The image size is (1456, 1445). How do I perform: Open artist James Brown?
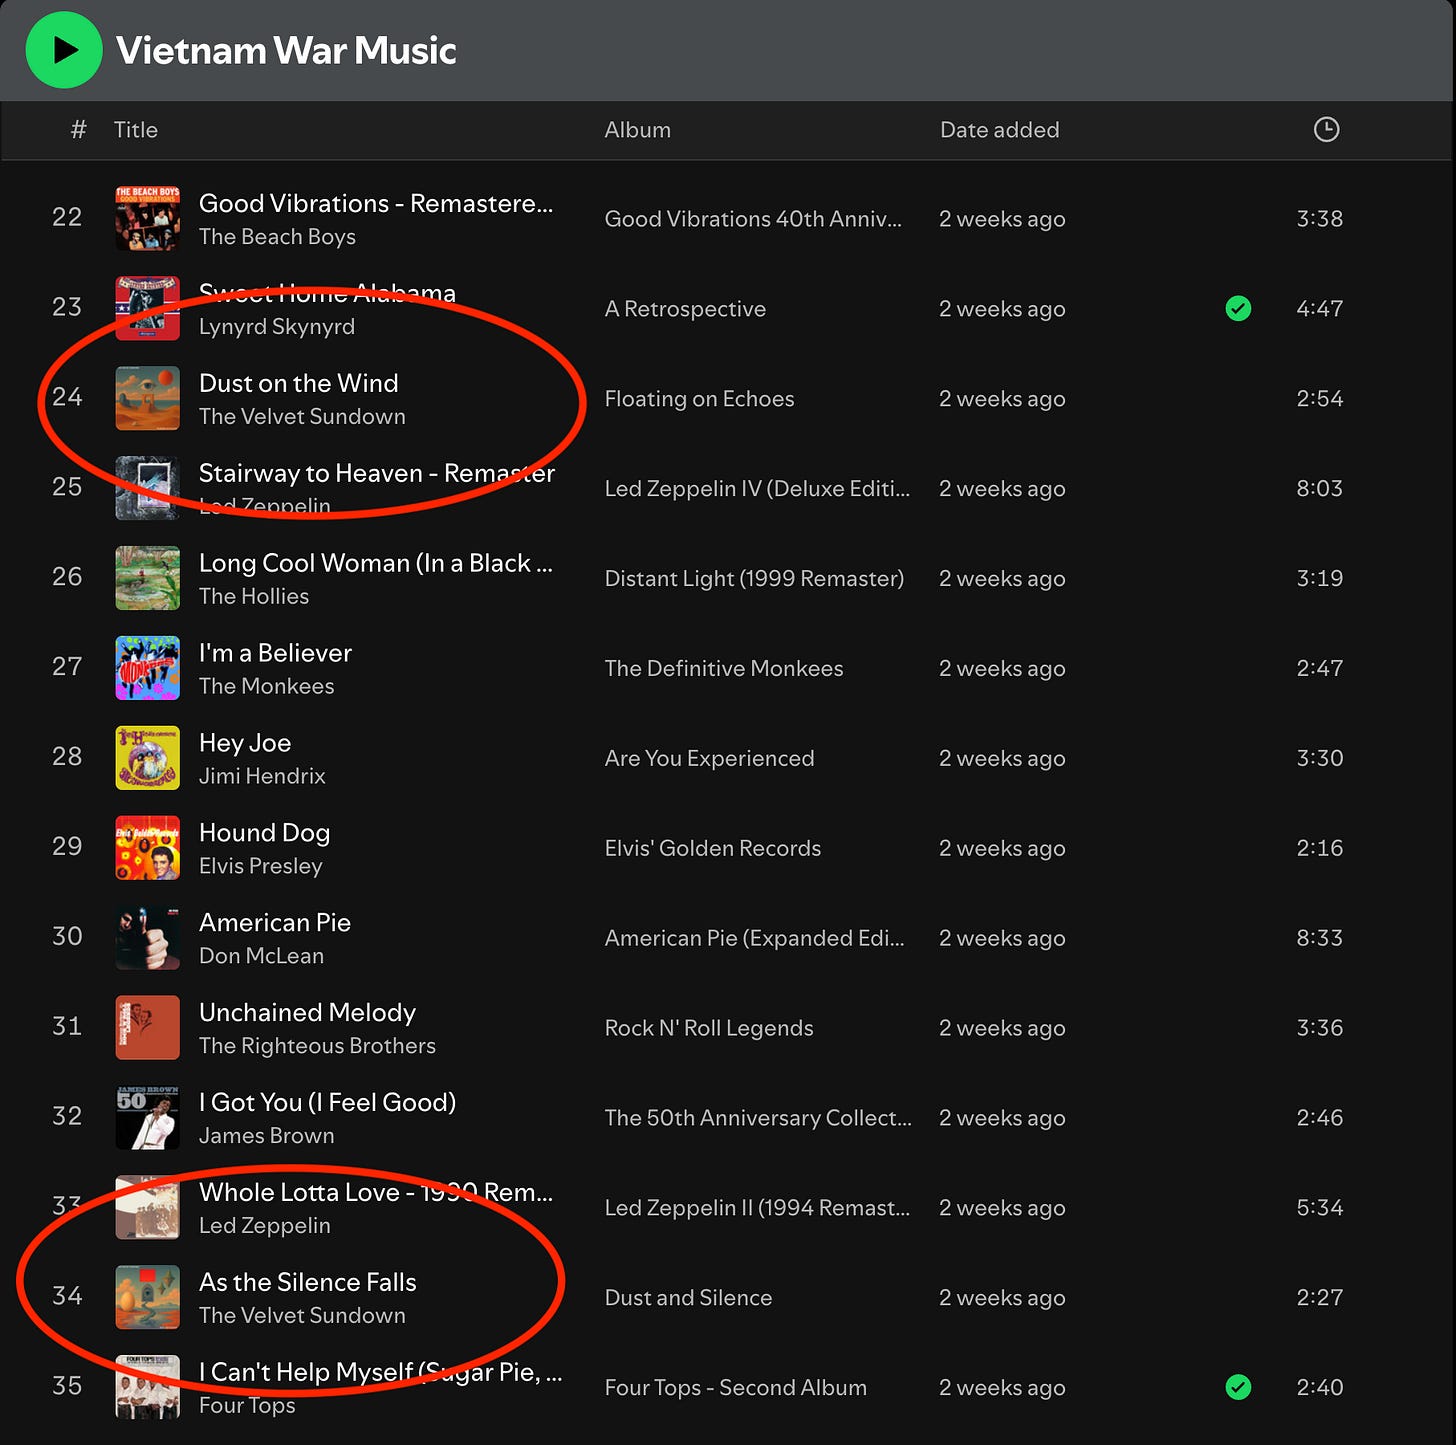click(x=267, y=1137)
